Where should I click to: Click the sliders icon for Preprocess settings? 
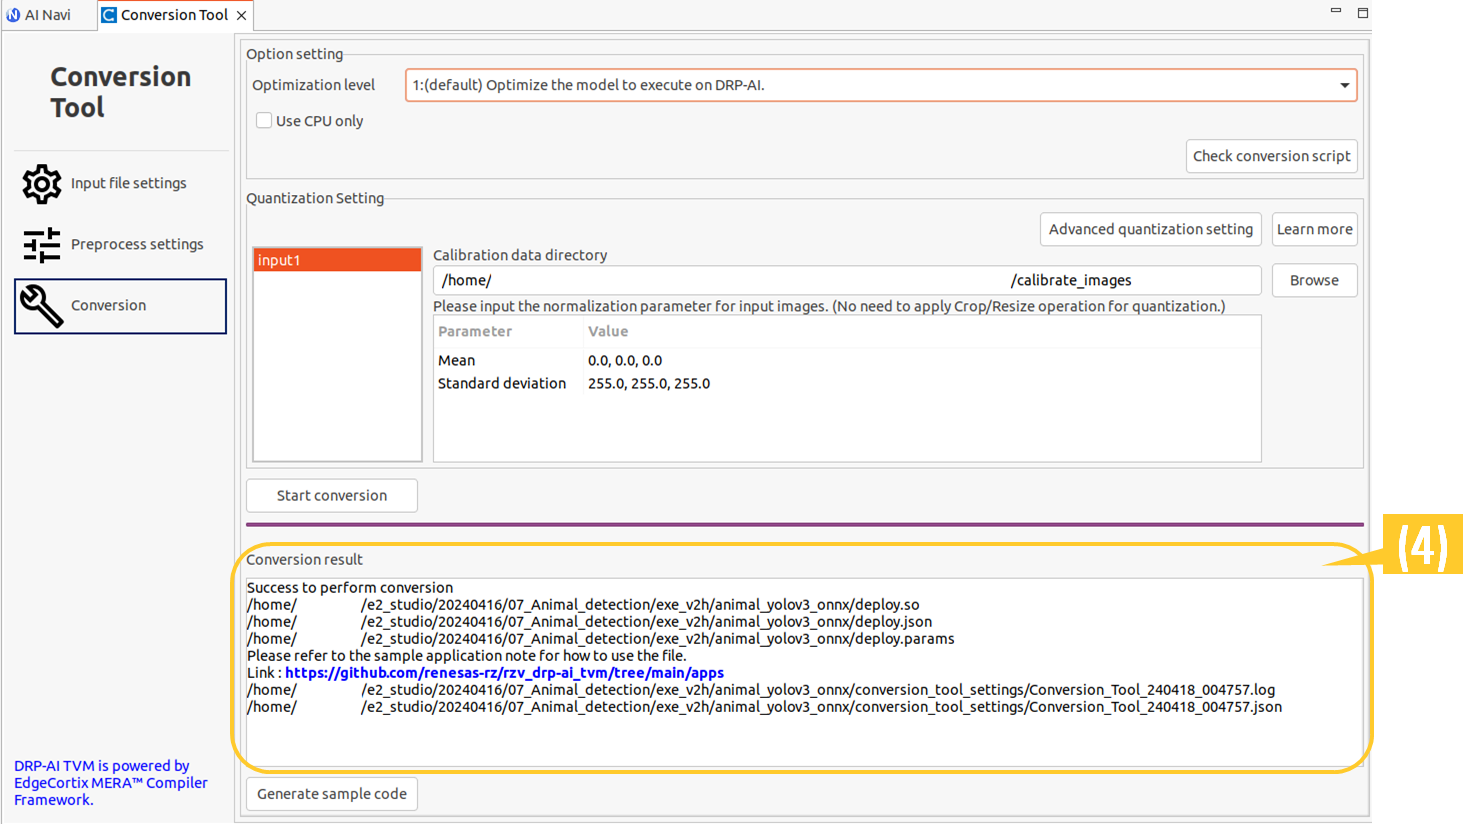(42, 245)
